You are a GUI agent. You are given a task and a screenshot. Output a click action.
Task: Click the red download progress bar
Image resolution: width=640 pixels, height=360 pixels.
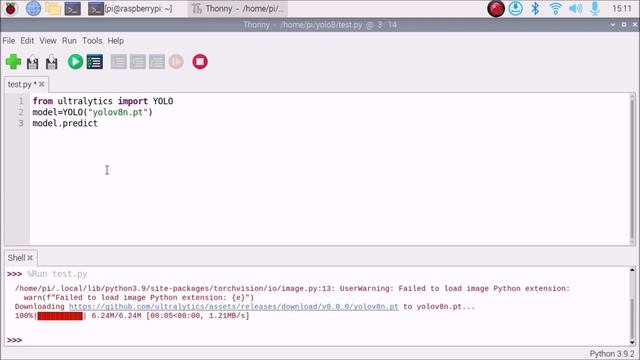click(x=60, y=316)
